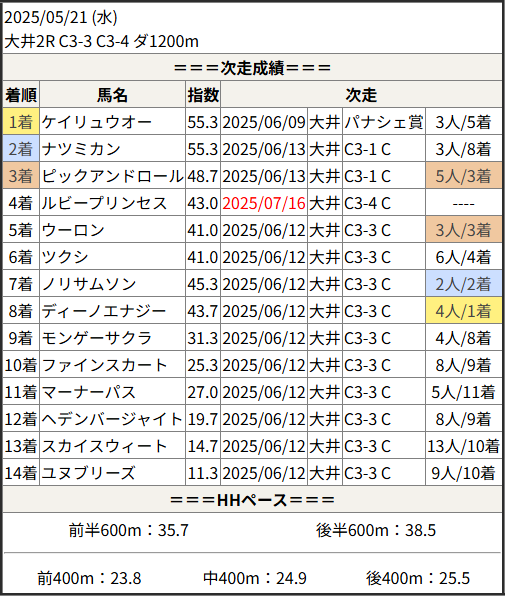The width and height of the screenshot is (505, 596).
Task: Select horse ユヌブリーズ in last row
Action: [88, 473]
